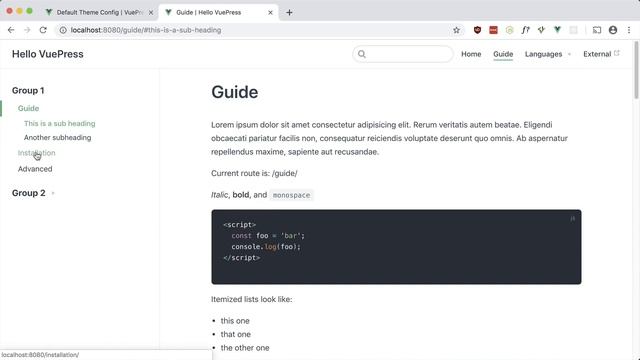Click the page vertical scrollbar thumb
640x360 pixels.
pyautogui.click(x=636, y=69)
